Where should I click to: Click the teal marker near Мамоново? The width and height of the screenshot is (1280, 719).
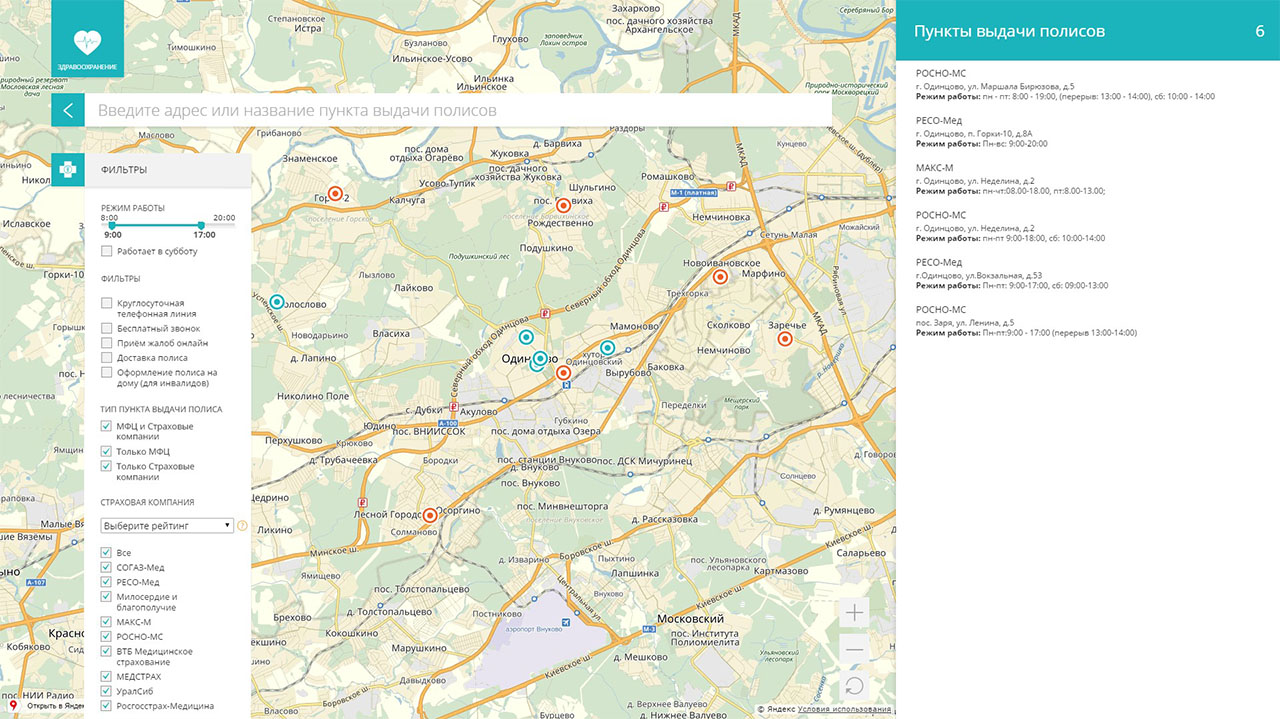[607, 348]
